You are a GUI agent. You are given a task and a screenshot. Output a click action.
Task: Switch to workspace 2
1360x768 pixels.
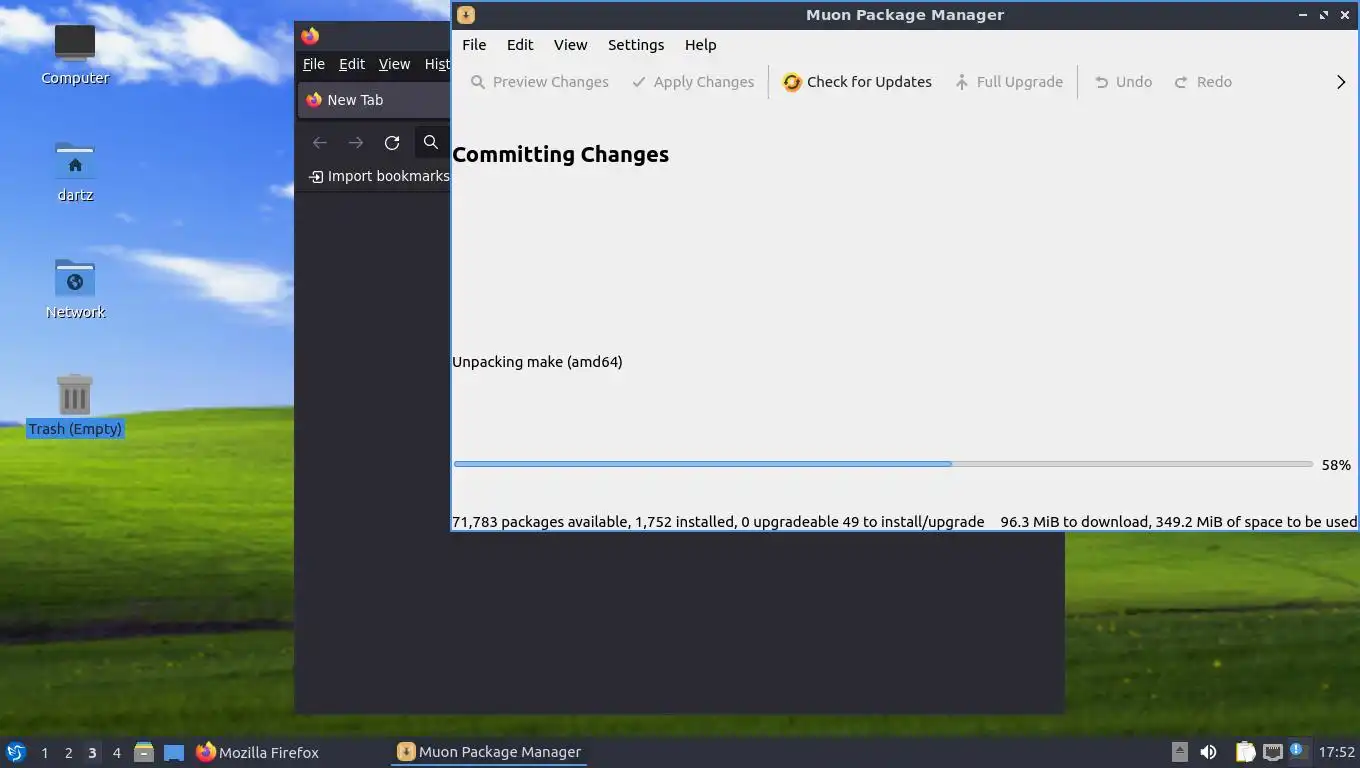tap(68, 753)
